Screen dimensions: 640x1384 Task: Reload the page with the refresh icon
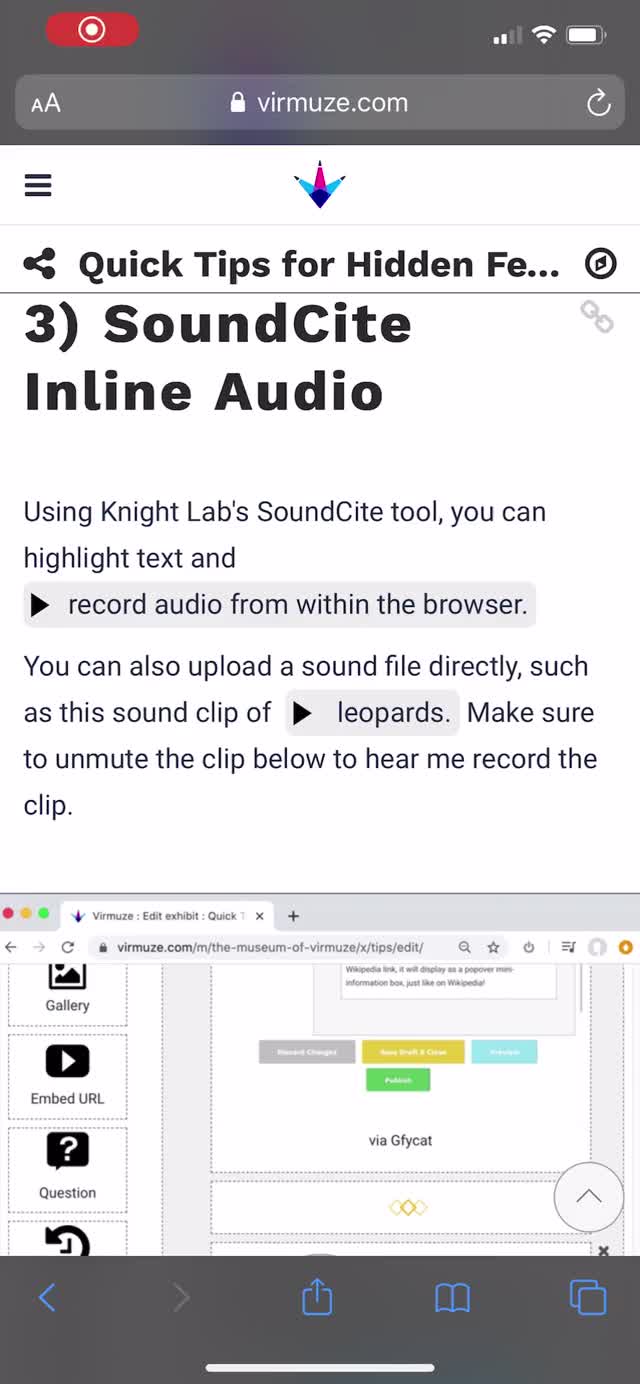(598, 103)
